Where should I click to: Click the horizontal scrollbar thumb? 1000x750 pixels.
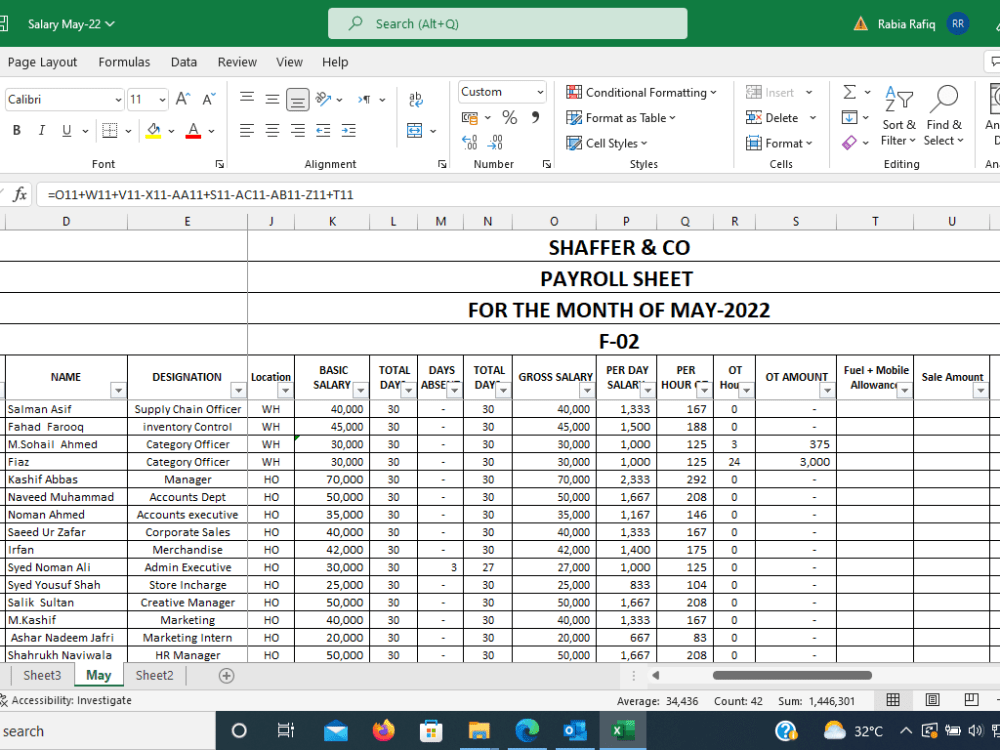pos(792,675)
